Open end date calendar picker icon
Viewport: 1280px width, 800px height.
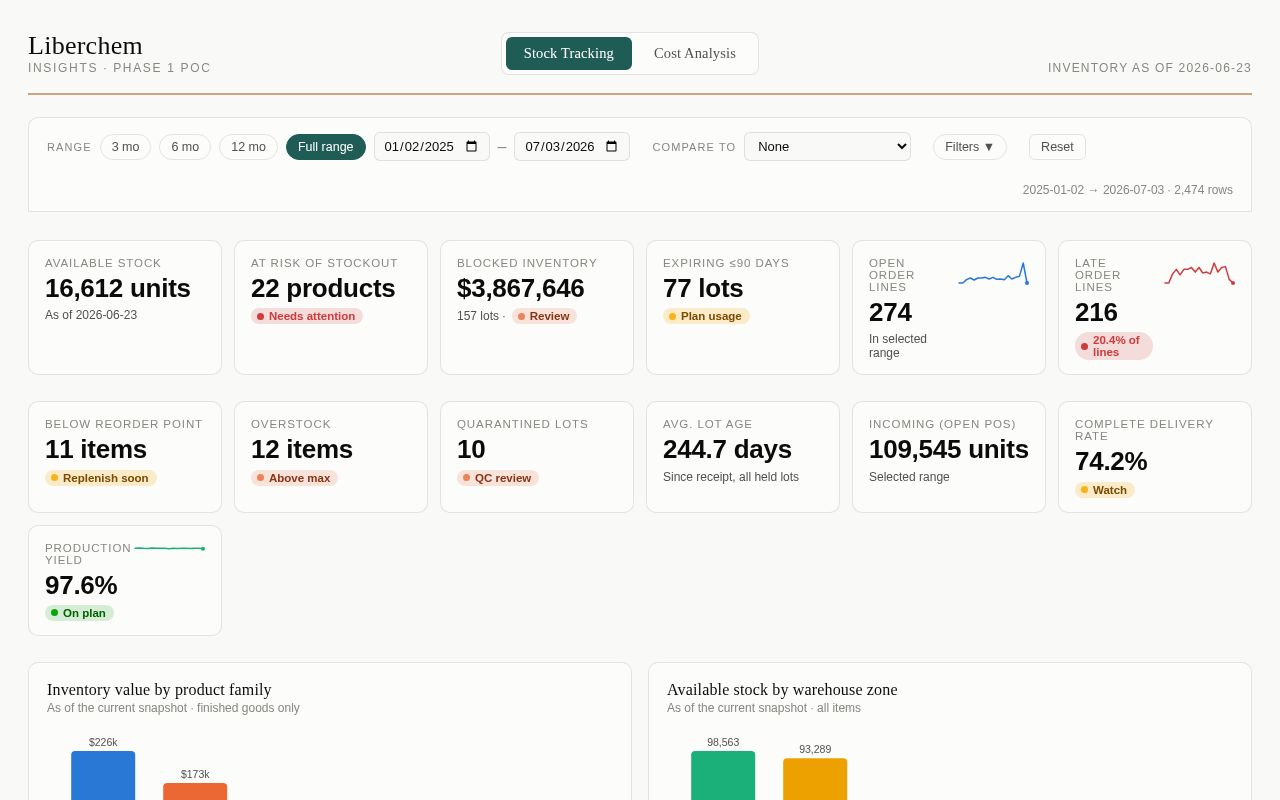tap(612, 147)
